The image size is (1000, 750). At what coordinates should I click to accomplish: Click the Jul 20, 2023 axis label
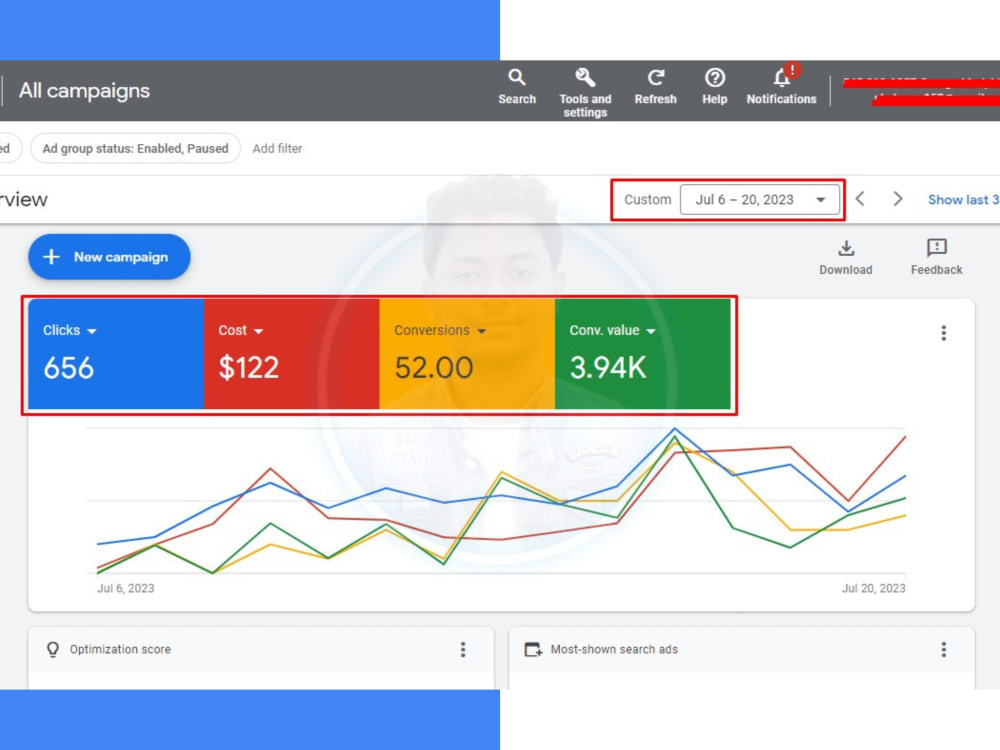[x=873, y=588]
